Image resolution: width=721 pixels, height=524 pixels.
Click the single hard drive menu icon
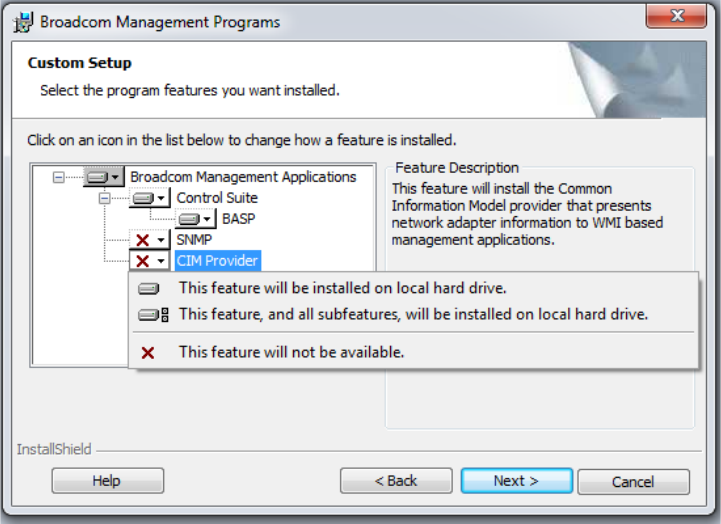tap(149, 288)
